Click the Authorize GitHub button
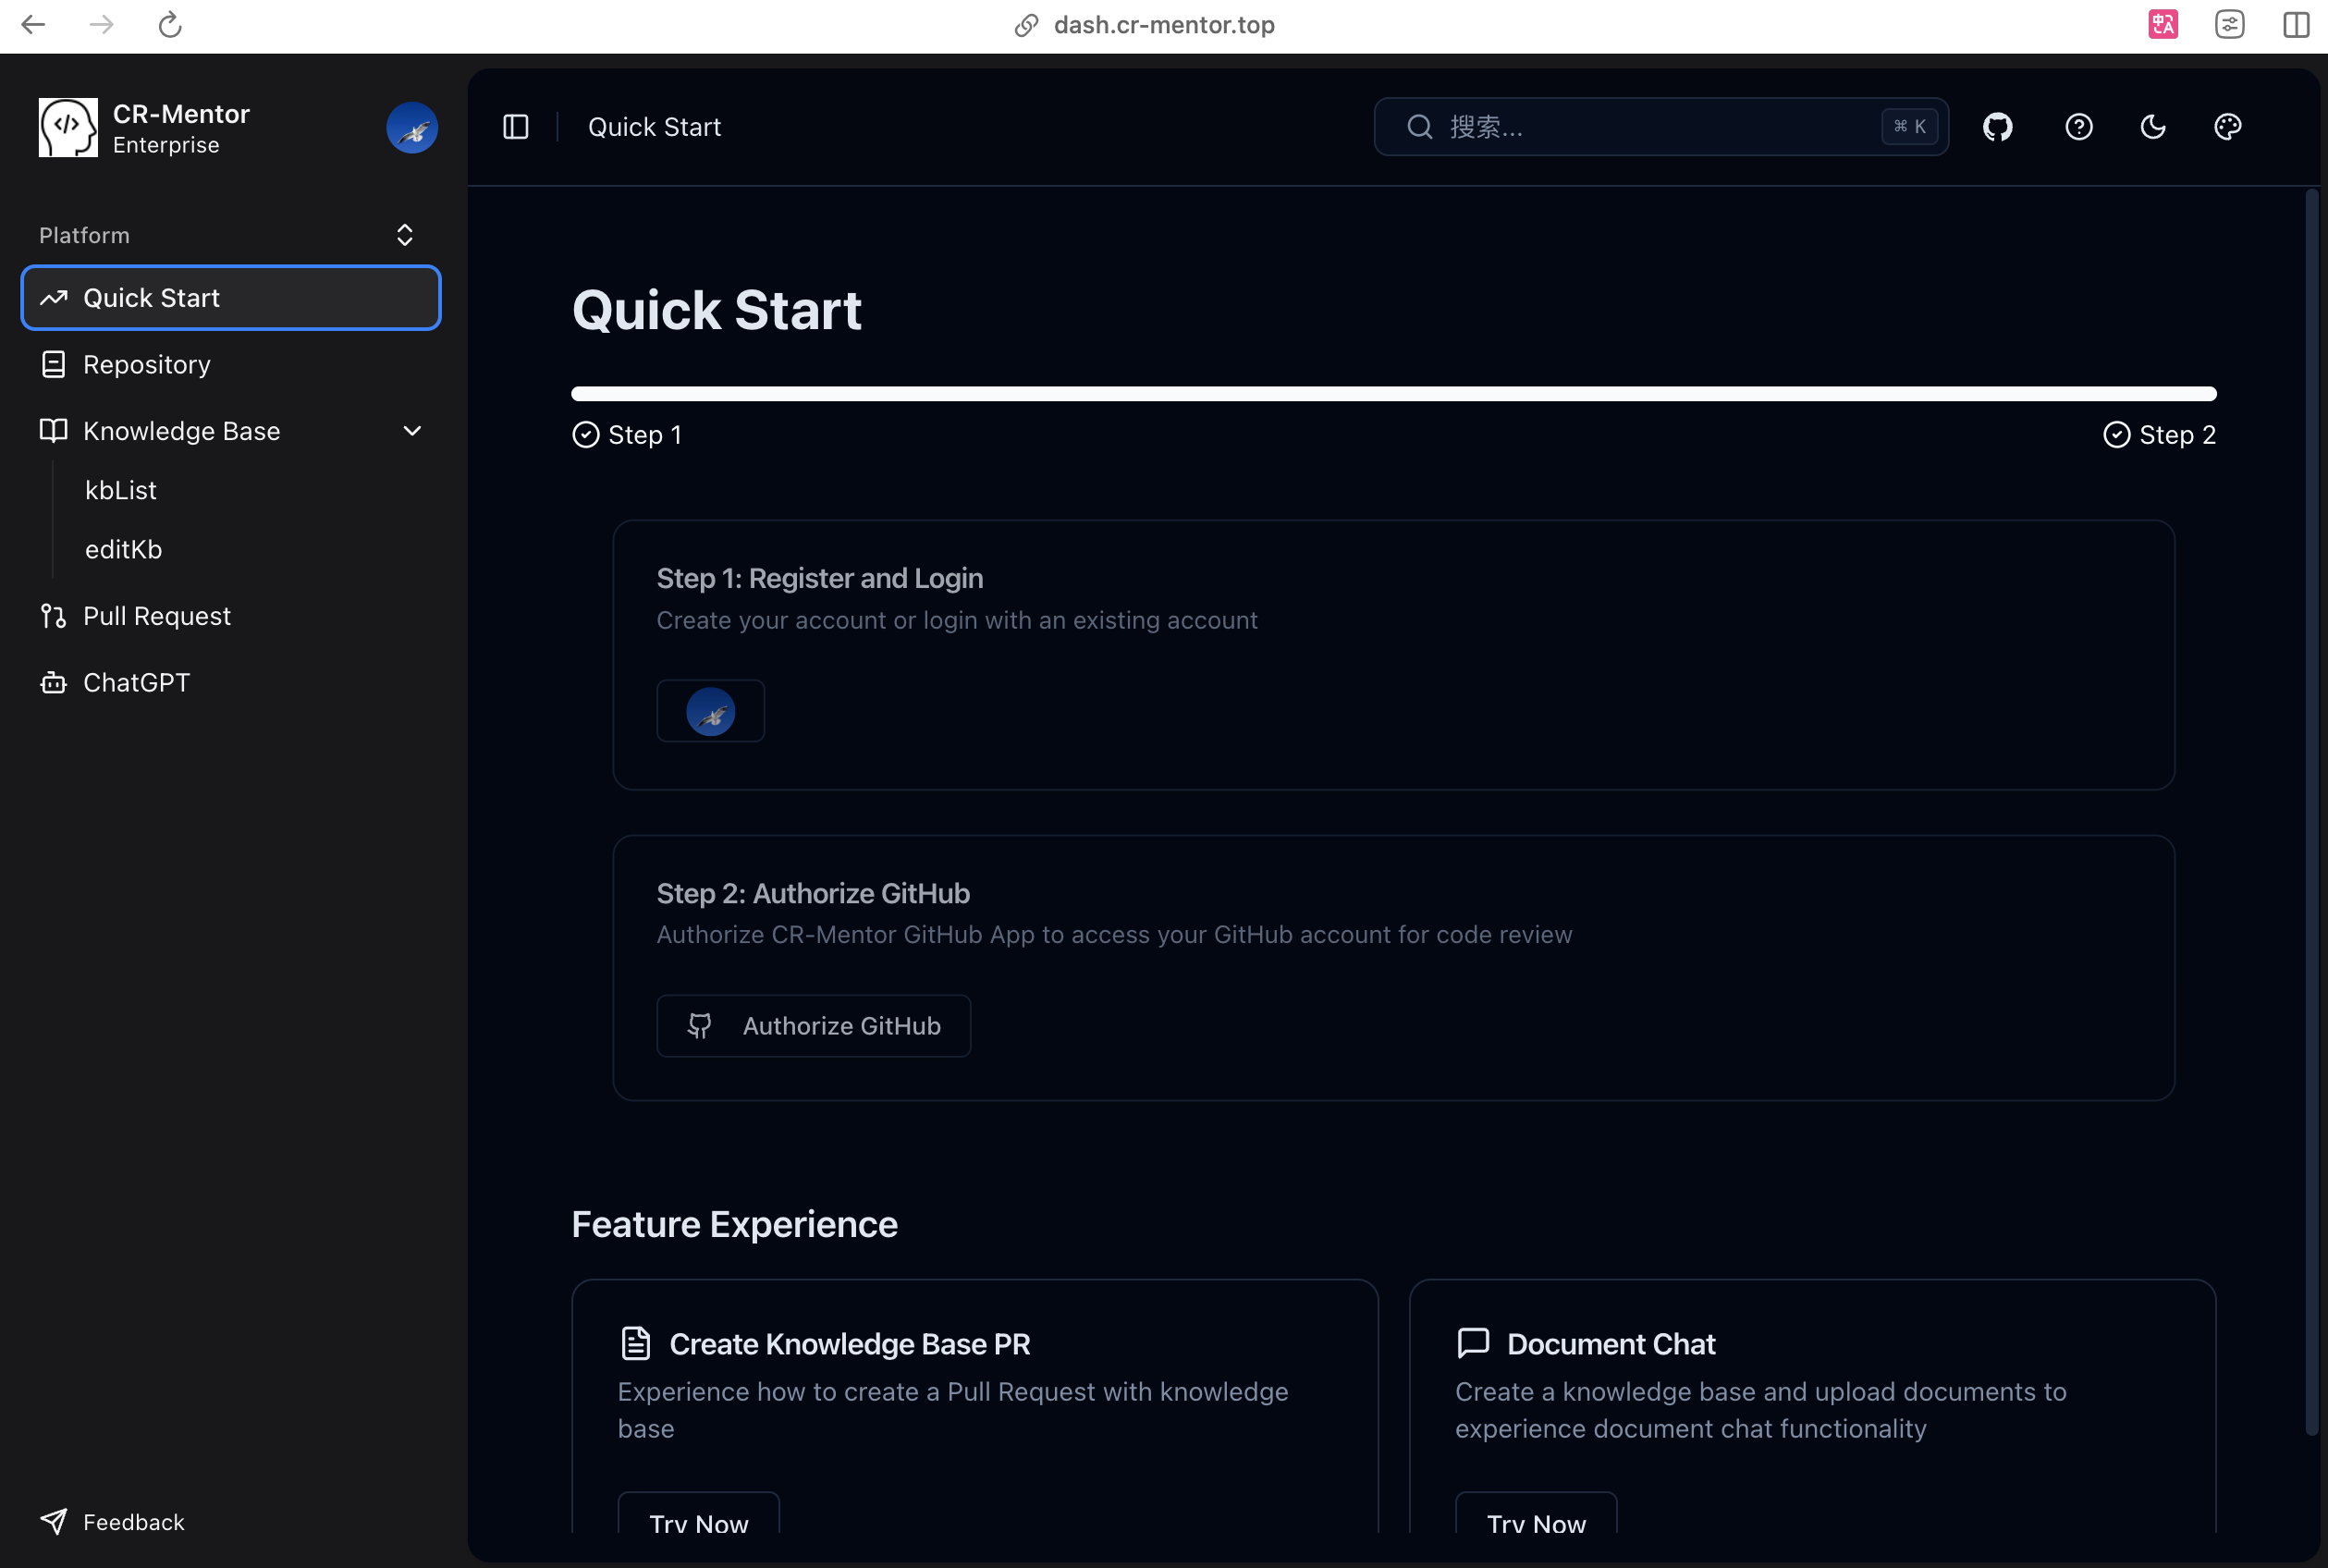 (x=813, y=1025)
